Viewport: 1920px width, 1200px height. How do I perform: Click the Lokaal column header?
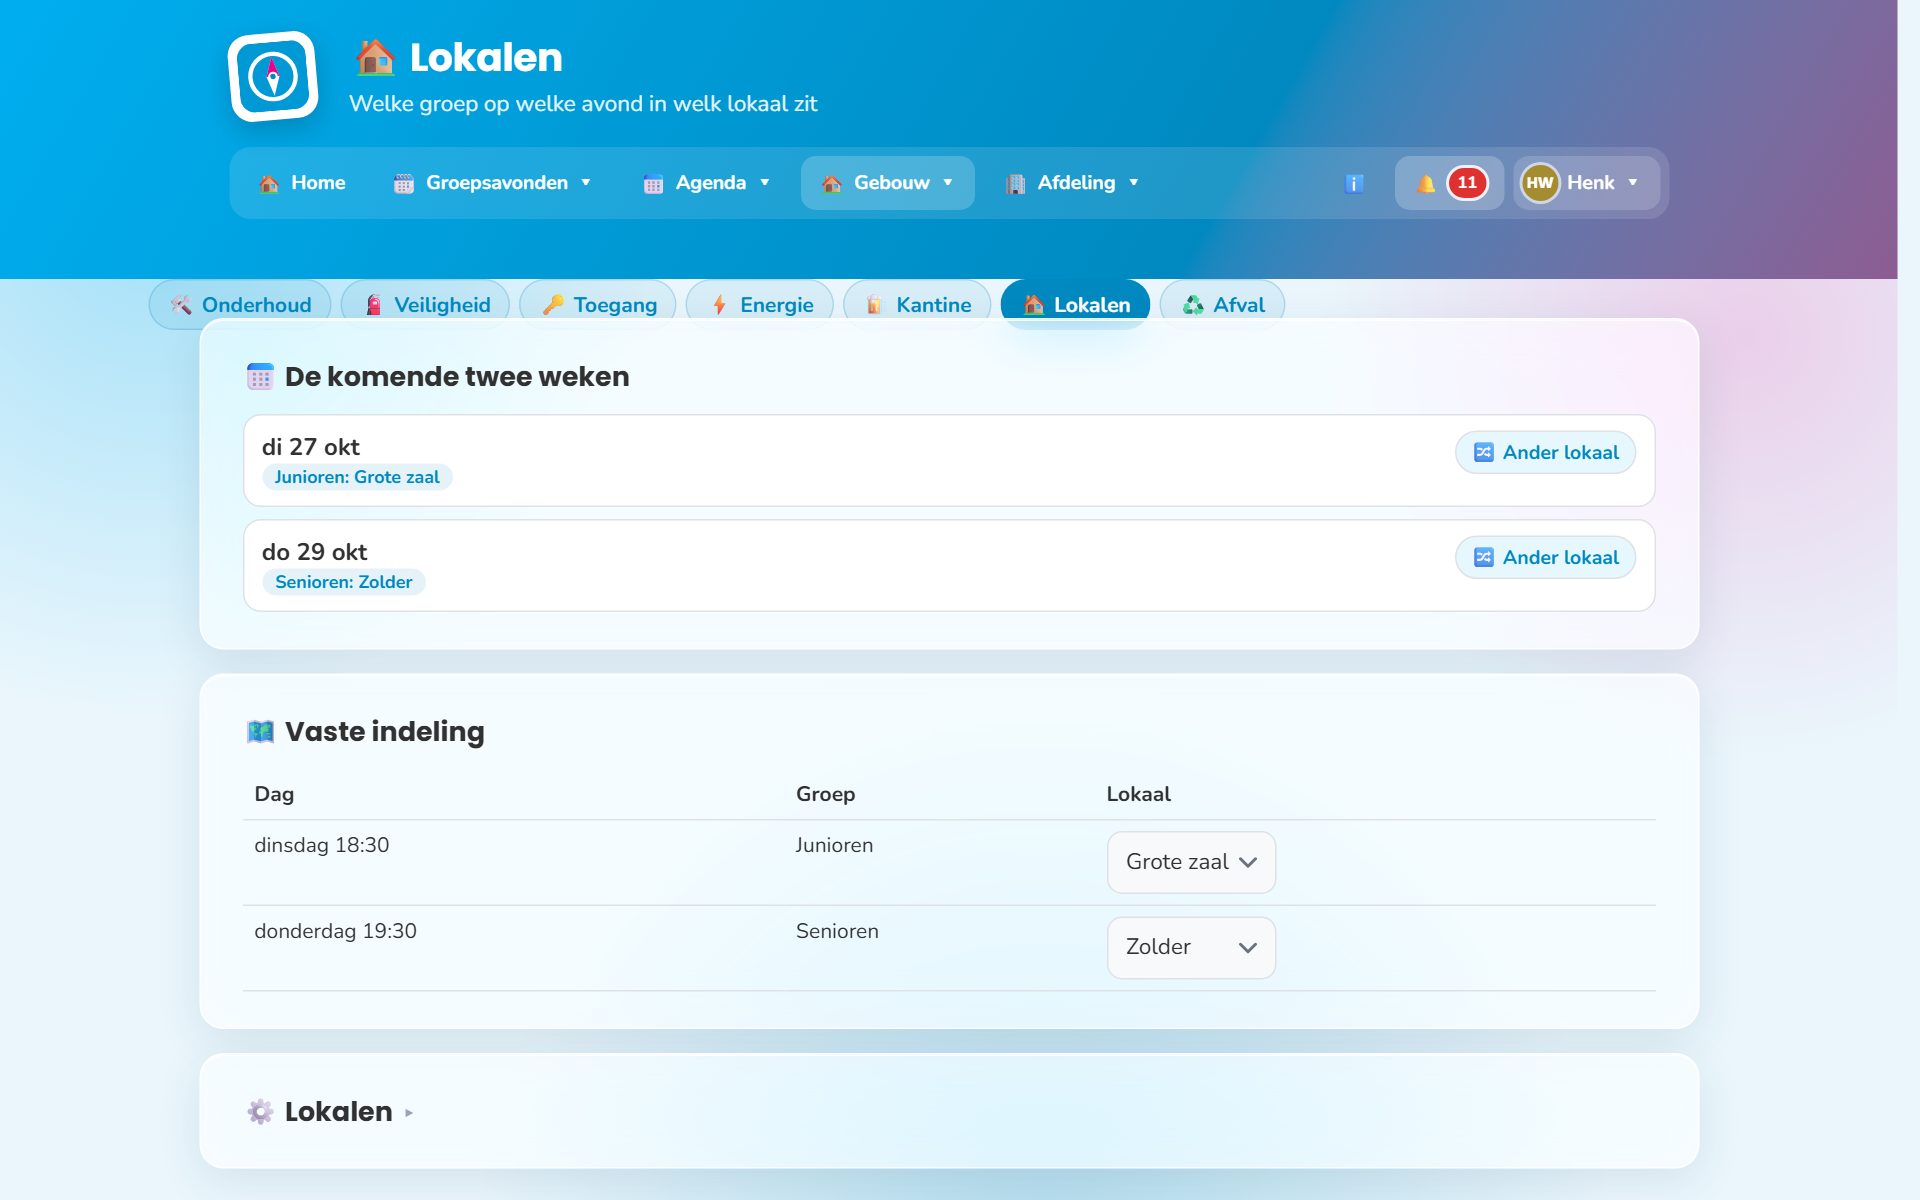1138,795
